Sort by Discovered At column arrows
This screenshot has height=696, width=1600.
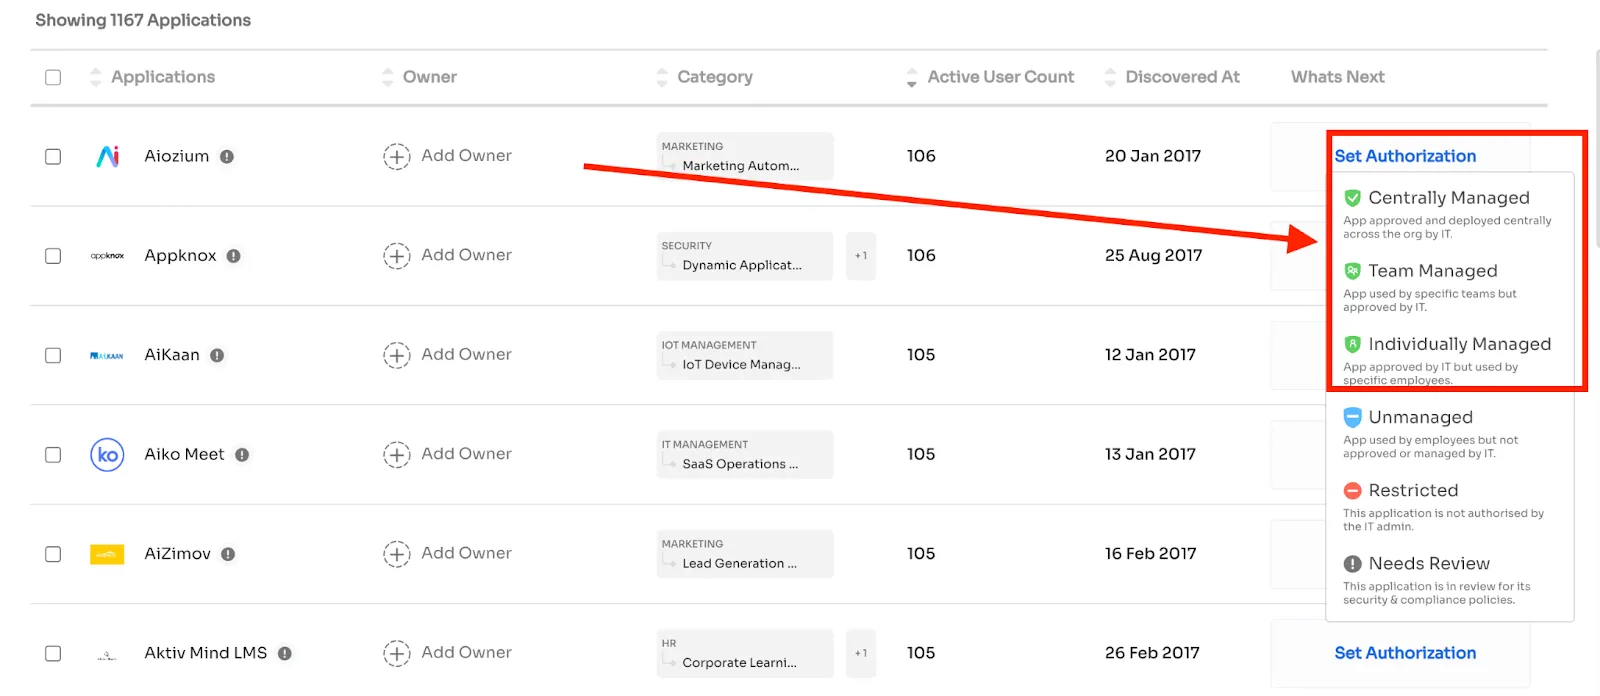pyautogui.click(x=1110, y=78)
